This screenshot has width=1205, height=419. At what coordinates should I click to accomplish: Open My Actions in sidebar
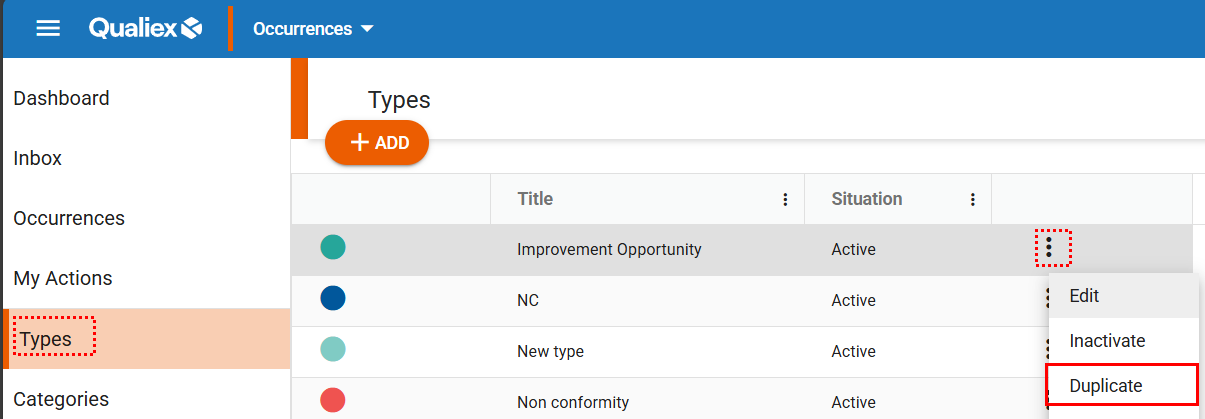click(x=63, y=278)
